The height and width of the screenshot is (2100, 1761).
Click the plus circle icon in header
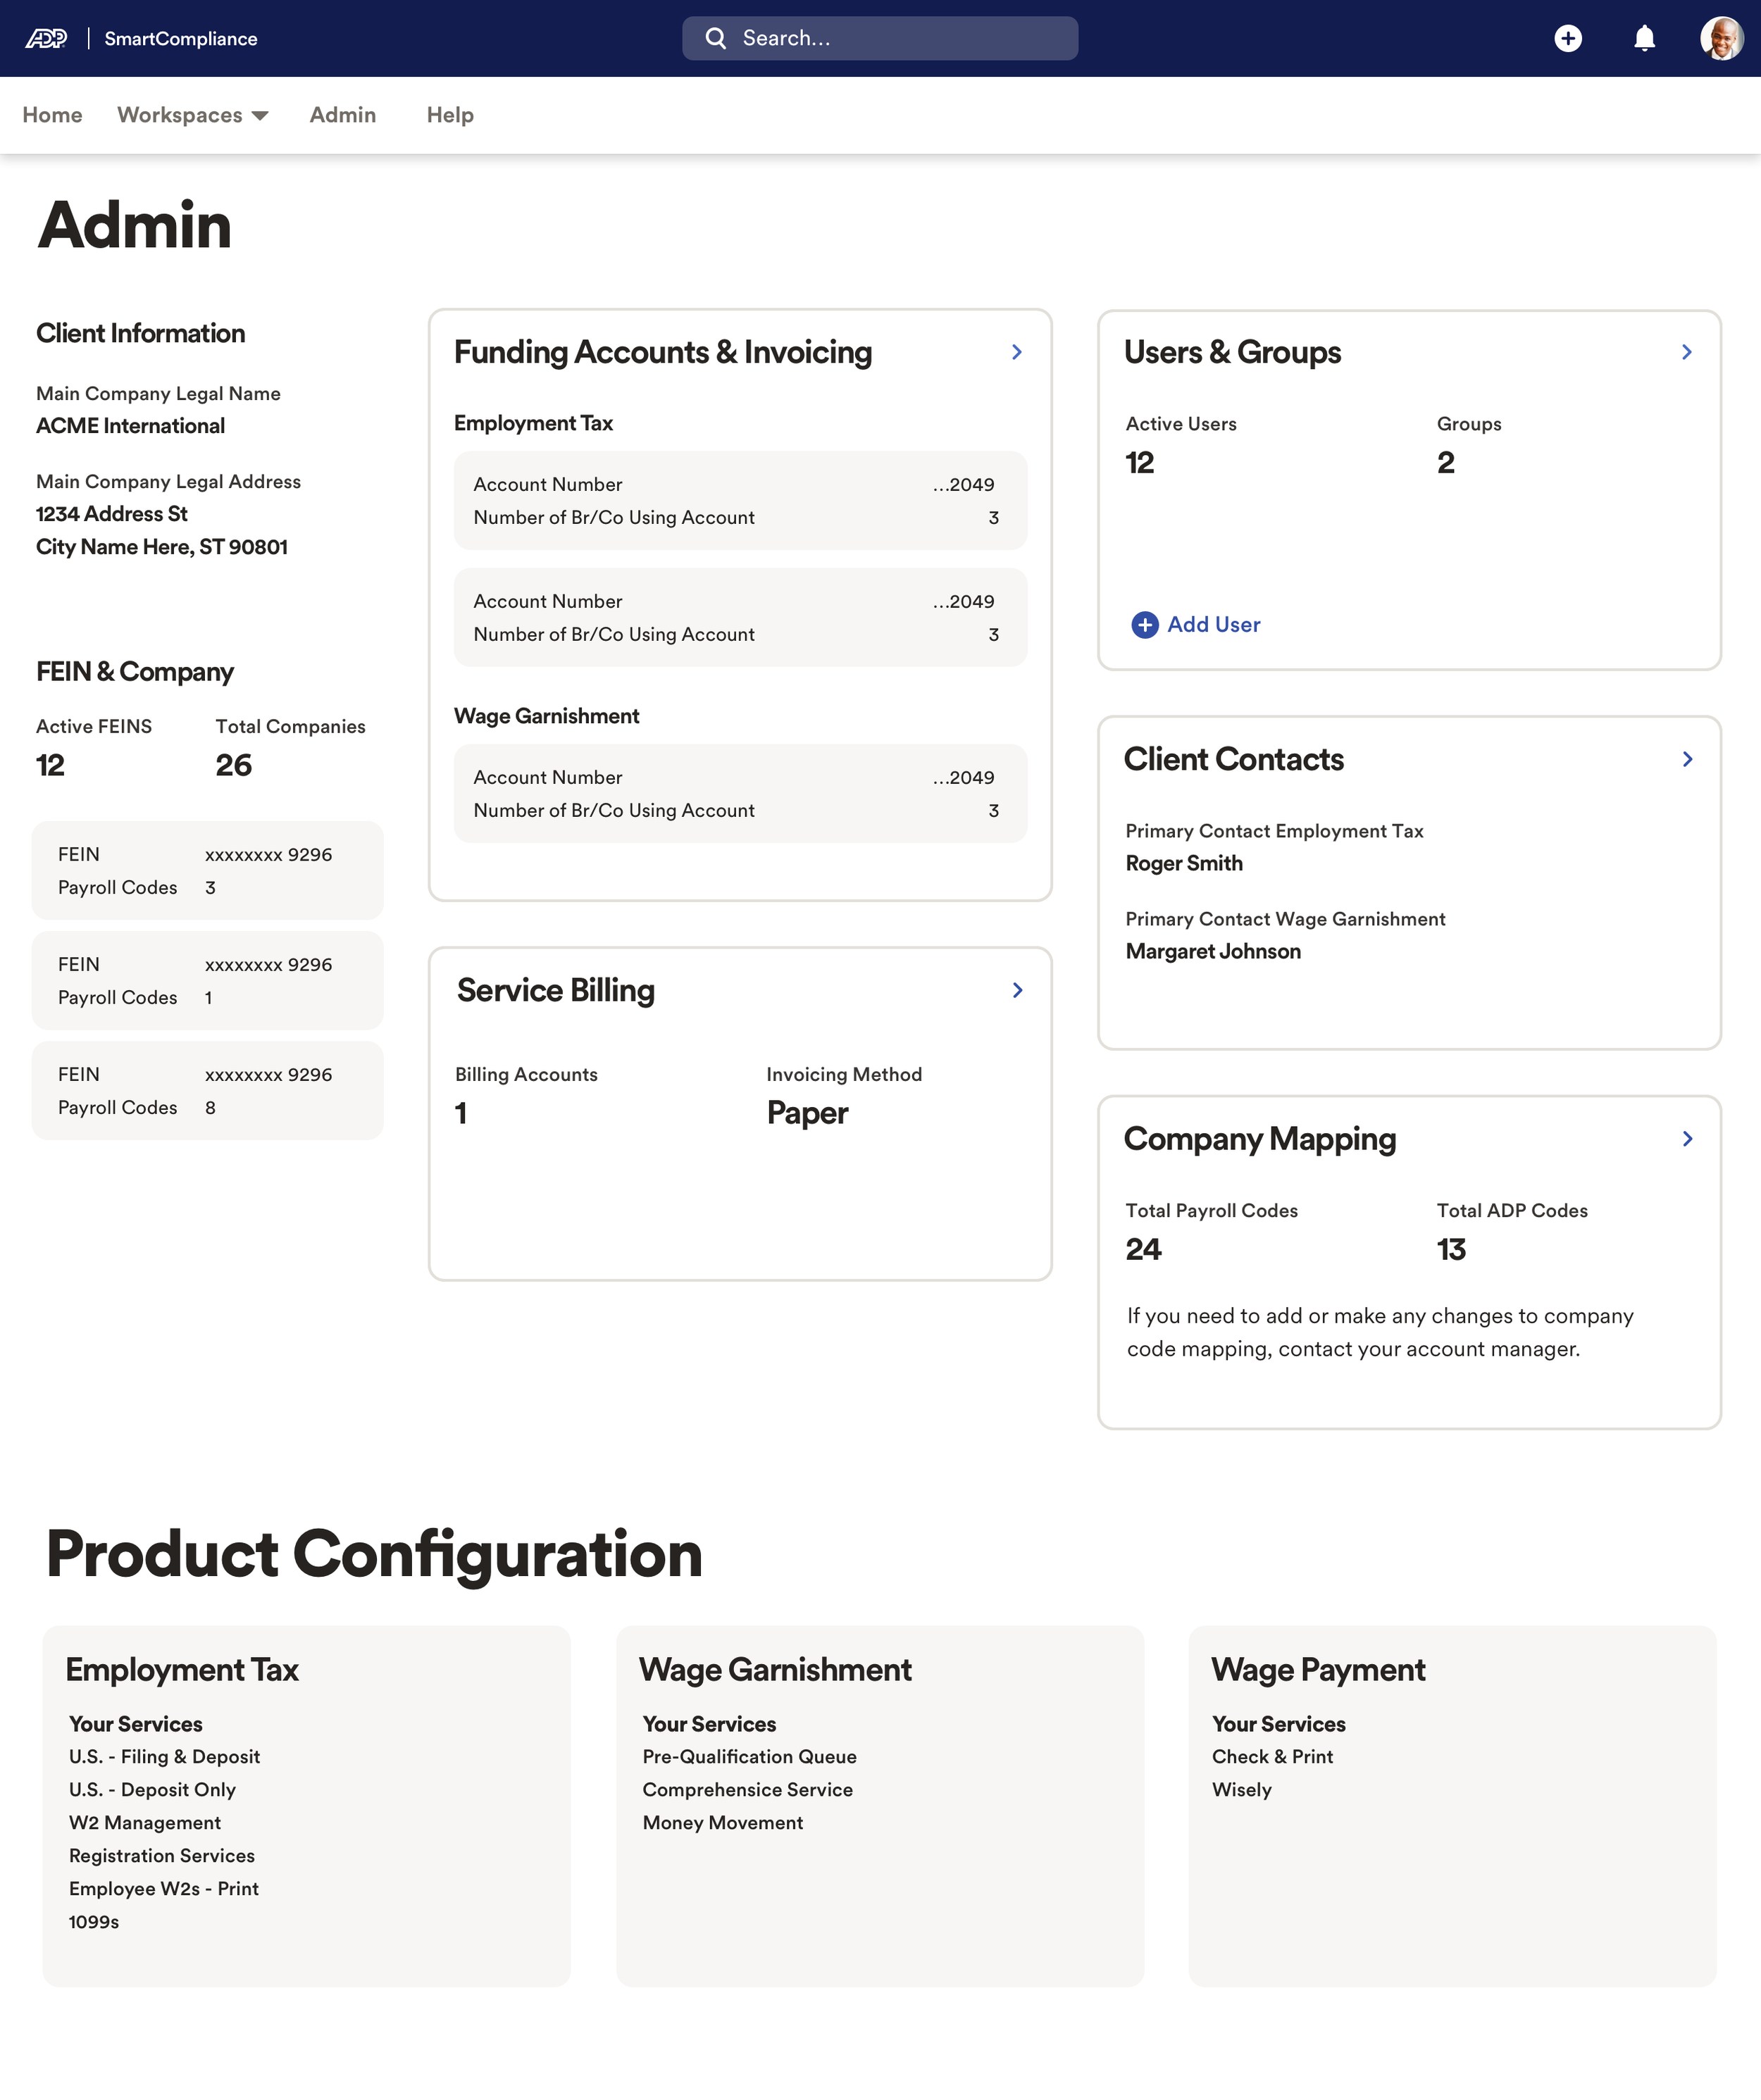click(x=1567, y=39)
